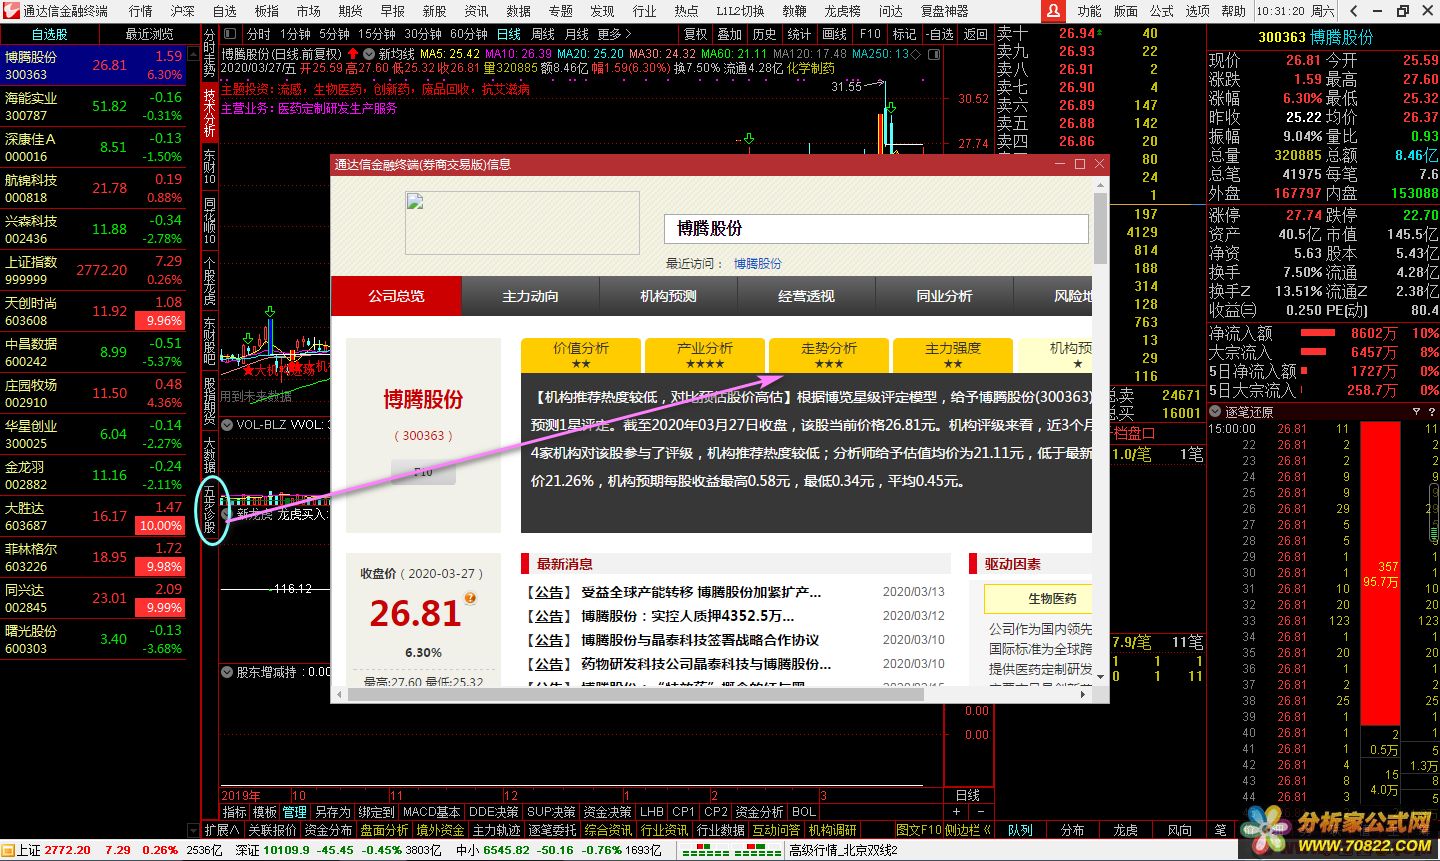Click the F10 button under stock code 300363
Screen dimensions: 1440x861
[x=423, y=471]
